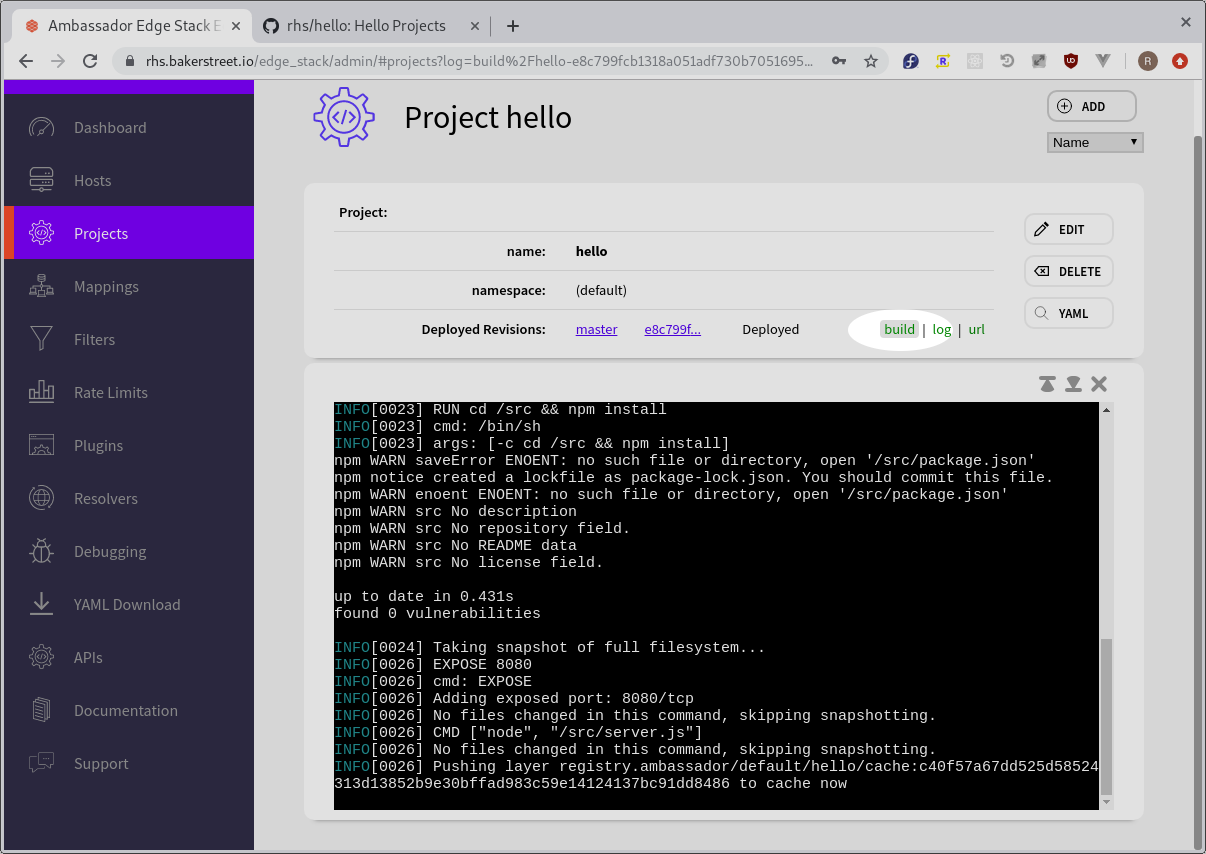Click the red update arrow icon
Viewport: 1206px width, 854px height.
point(1180,61)
